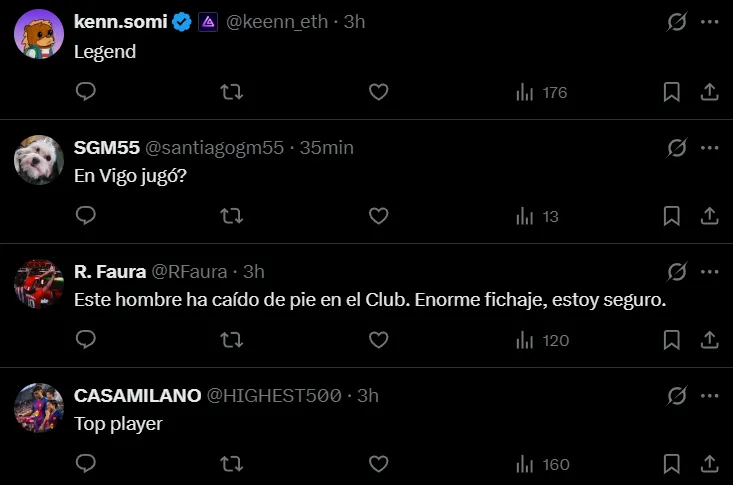Share R. Faura's tweet
Image resolution: width=733 pixels, height=485 pixels.
tap(709, 340)
